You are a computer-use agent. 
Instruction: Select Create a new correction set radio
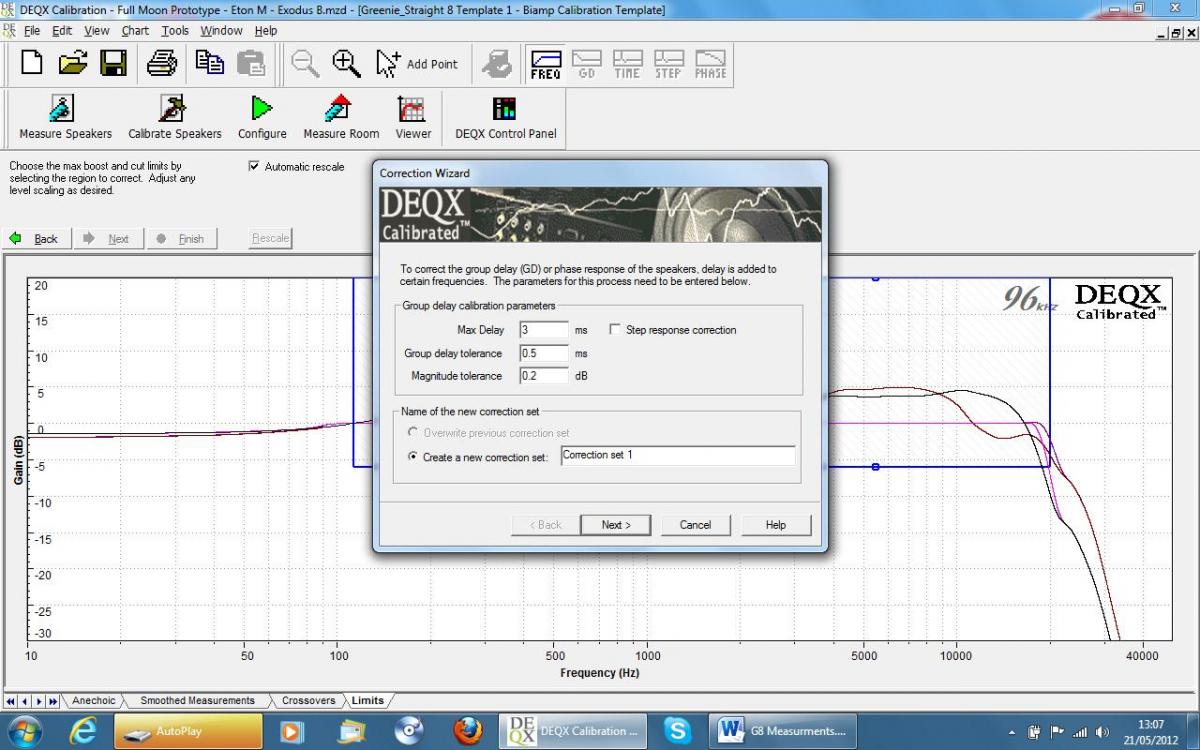(x=414, y=456)
